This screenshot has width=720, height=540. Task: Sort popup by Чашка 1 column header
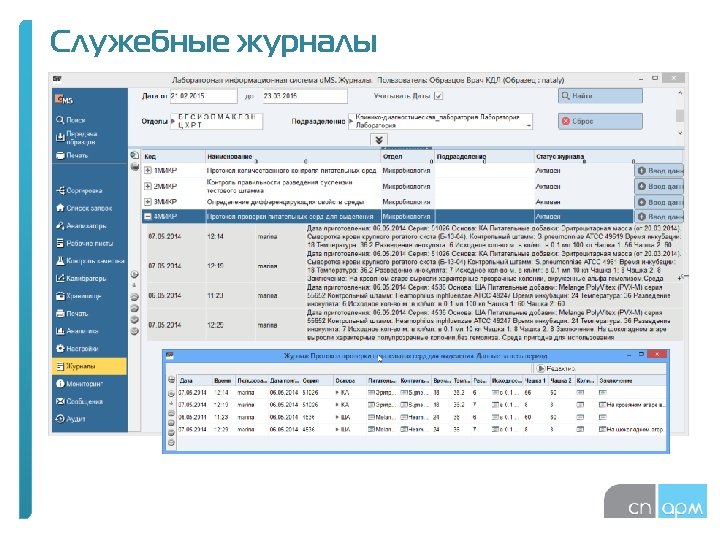[535, 381]
